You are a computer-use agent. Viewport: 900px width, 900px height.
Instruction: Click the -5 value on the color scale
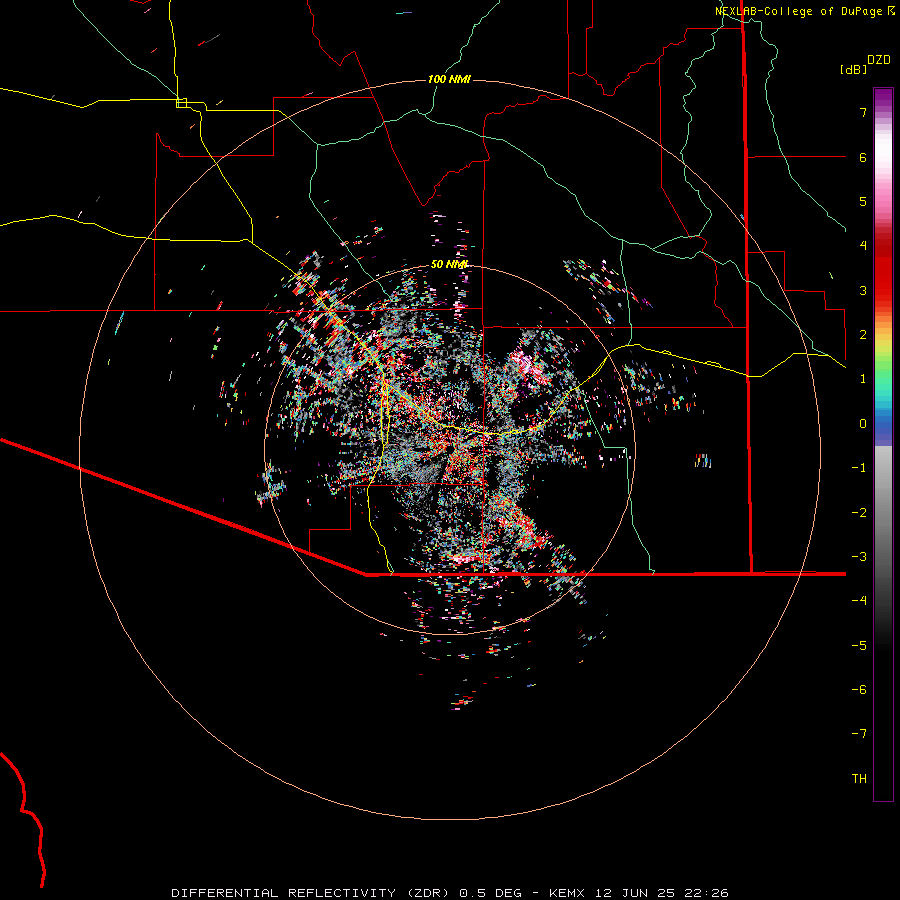point(859,646)
